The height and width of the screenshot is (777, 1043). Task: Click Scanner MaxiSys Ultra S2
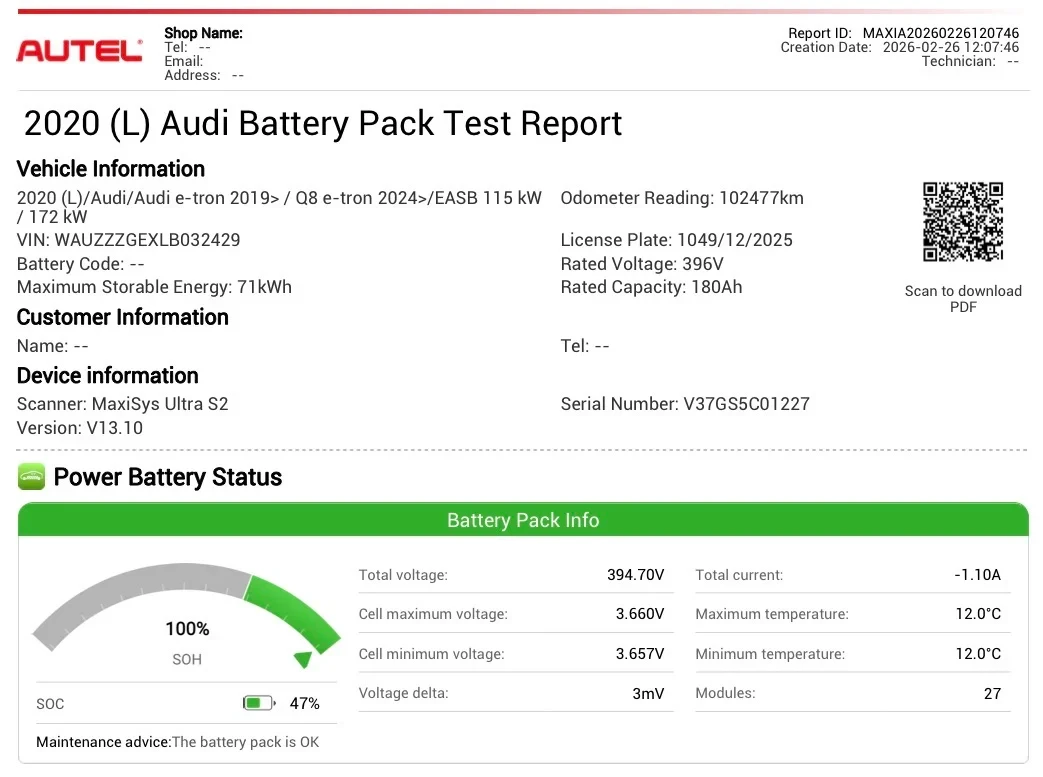122,404
